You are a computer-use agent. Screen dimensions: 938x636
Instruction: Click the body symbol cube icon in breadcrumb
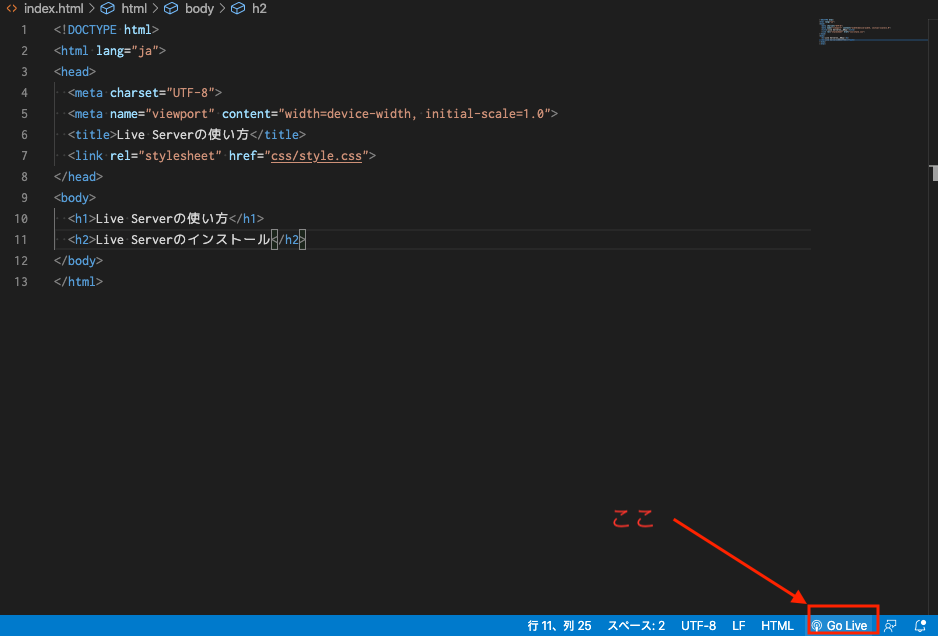[x=170, y=8]
